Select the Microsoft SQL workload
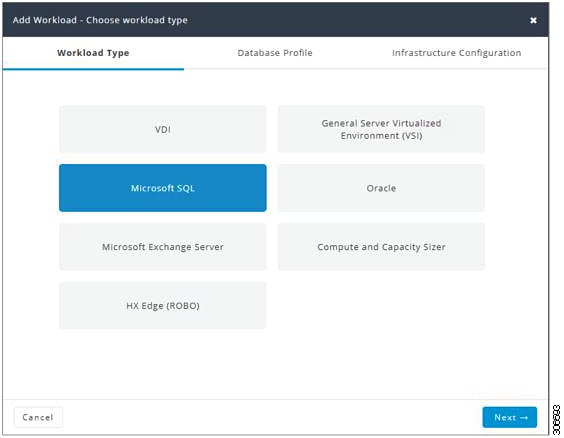Screen dimensions: 564x438 point(163,188)
